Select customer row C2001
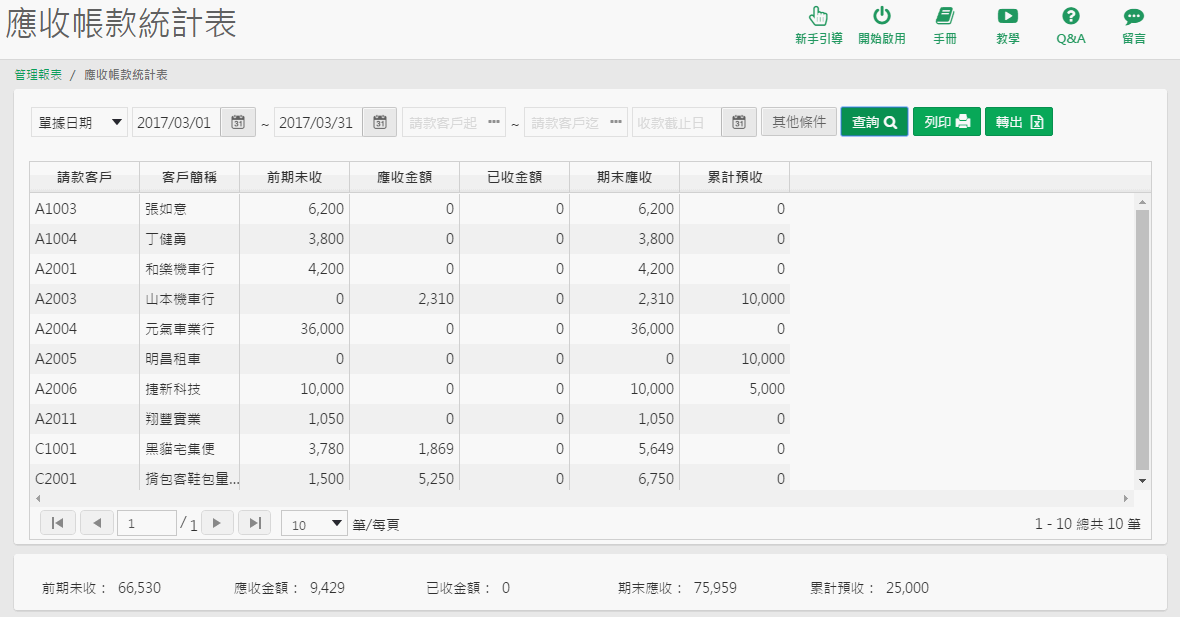 coord(409,478)
